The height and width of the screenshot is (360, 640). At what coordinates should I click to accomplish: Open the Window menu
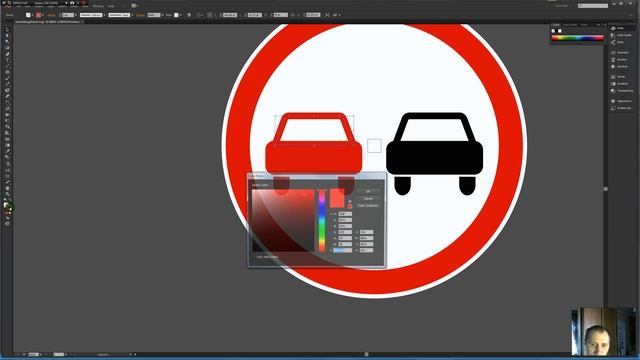[x=98, y=6]
